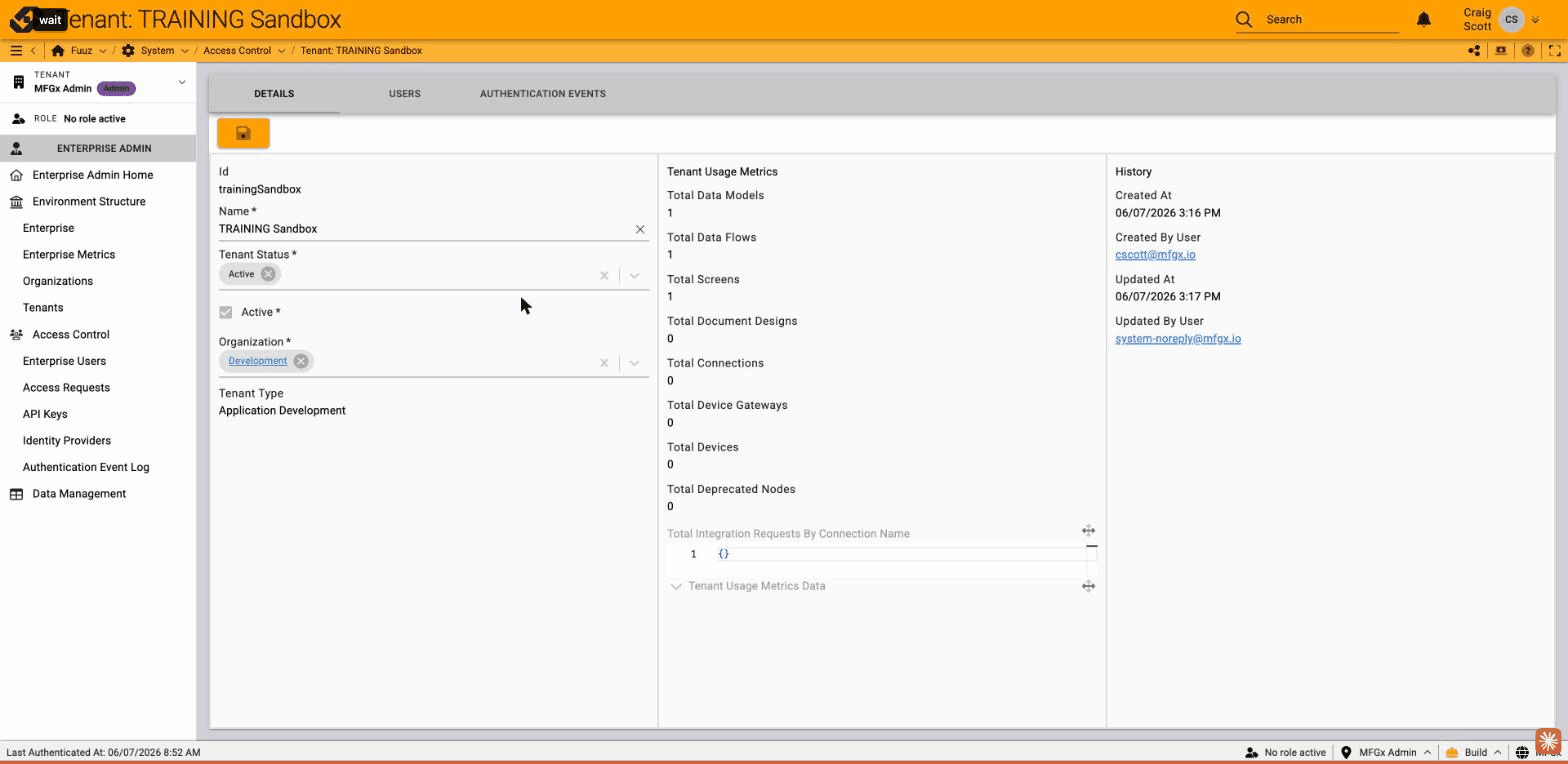Open the Build menu in status bar

click(x=1474, y=752)
